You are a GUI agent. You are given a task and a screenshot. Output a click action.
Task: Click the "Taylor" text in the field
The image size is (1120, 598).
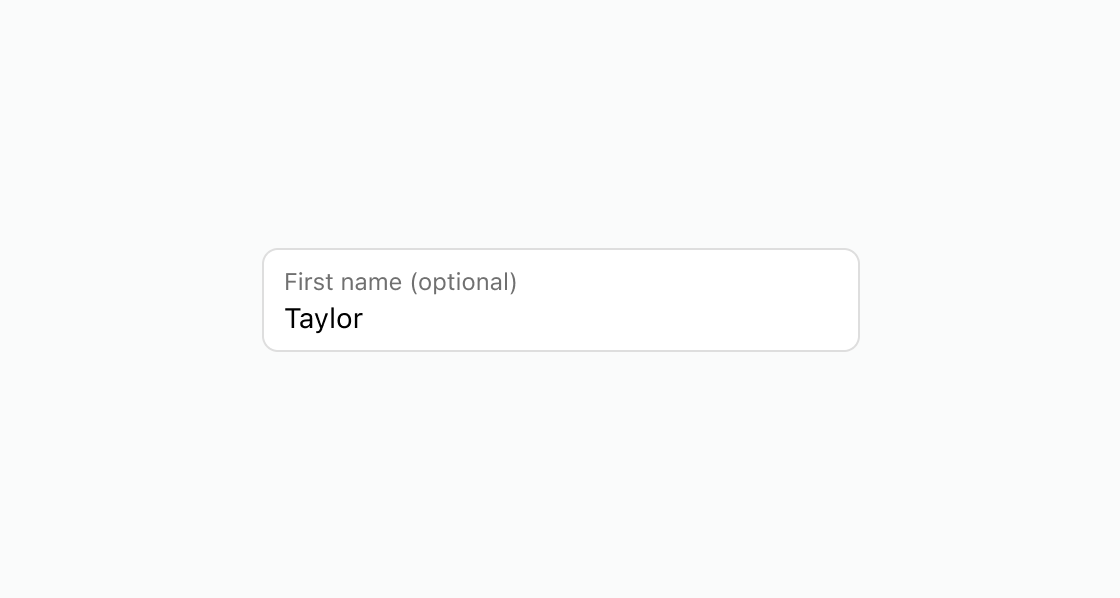[x=323, y=319]
